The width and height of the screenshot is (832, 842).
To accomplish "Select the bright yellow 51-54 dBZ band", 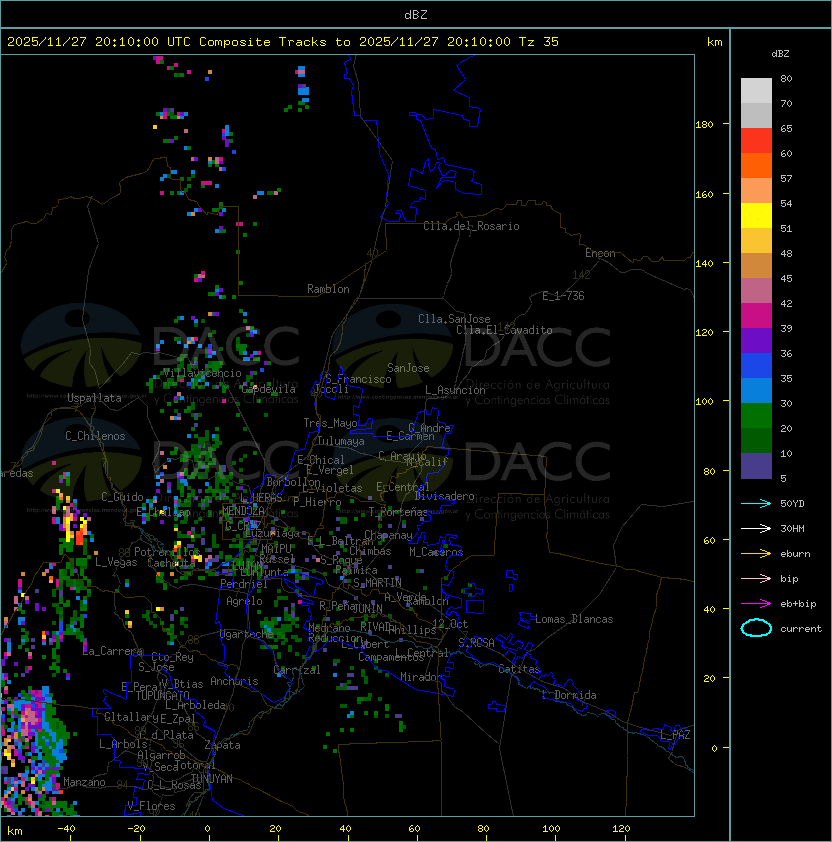I will [x=756, y=216].
